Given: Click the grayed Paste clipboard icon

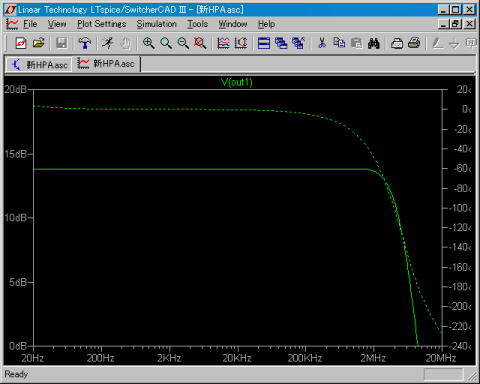Looking at the screenshot, I should pyautogui.click(x=356, y=43).
